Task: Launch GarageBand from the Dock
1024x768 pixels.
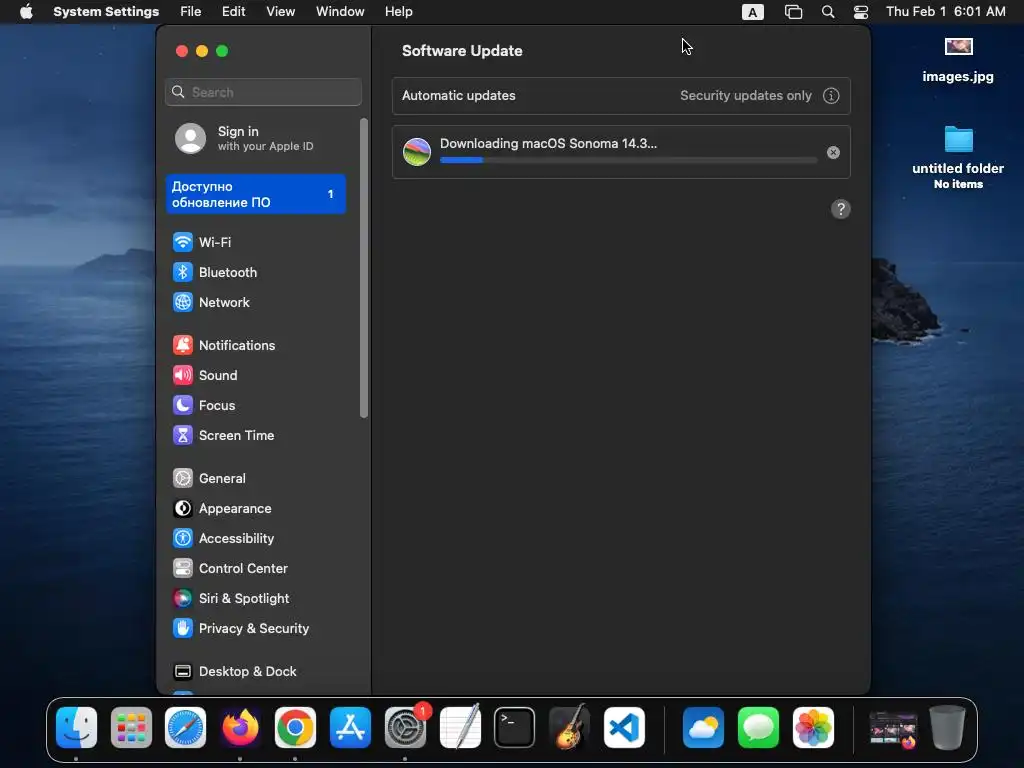Action: [x=569, y=728]
